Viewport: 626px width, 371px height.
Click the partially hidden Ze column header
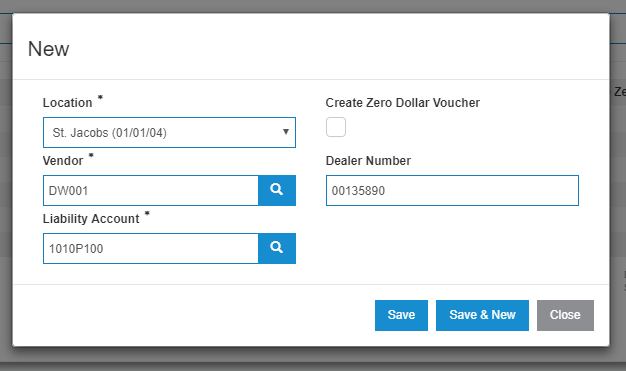(620, 92)
